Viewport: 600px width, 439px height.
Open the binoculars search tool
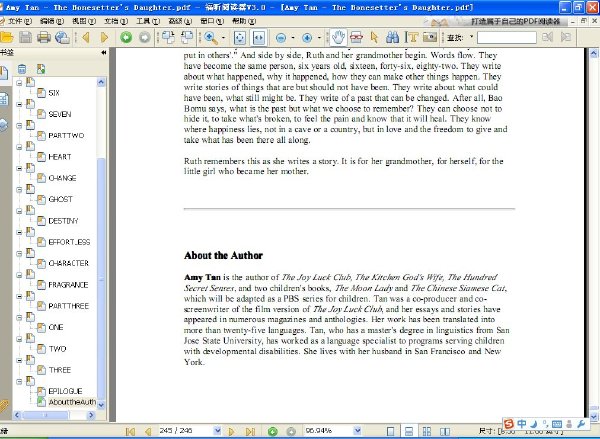(x=392, y=37)
